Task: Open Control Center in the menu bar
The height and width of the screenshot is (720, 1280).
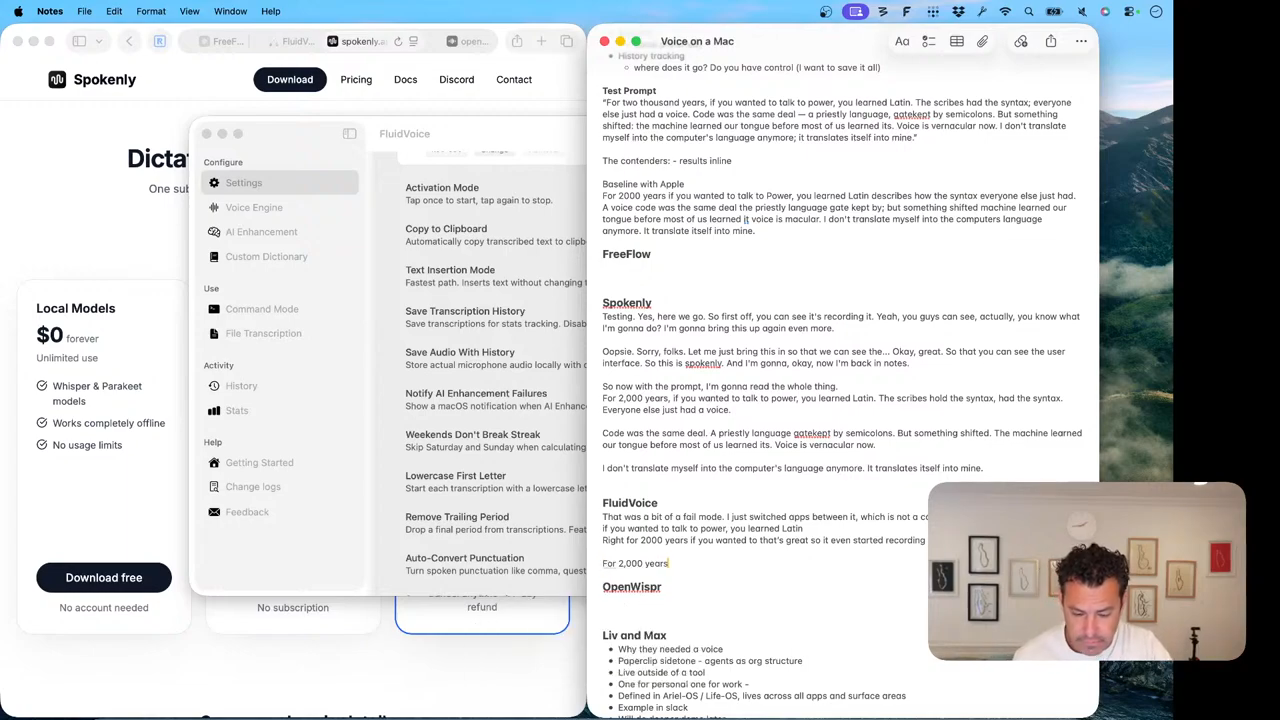Action: (x=1131, y=11)
